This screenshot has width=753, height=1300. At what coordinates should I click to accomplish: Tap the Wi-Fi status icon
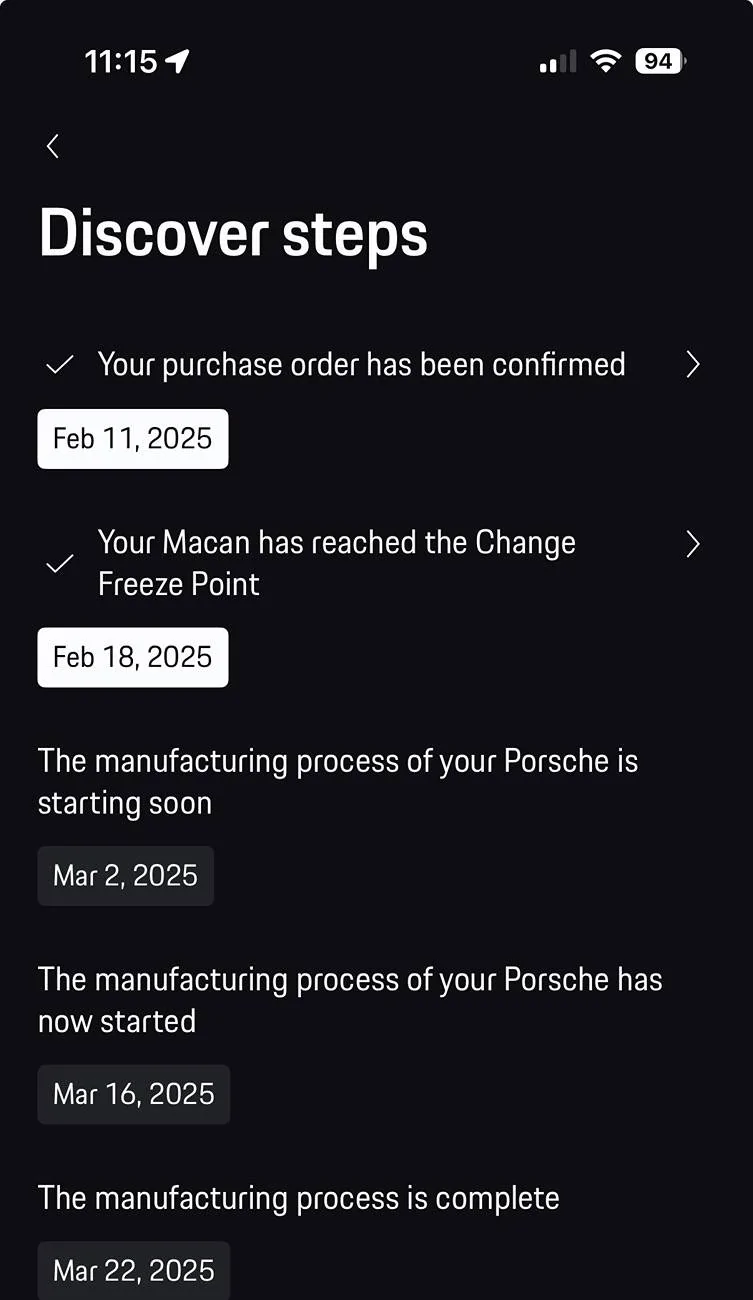pyautogui.click(x=605, y=61)
